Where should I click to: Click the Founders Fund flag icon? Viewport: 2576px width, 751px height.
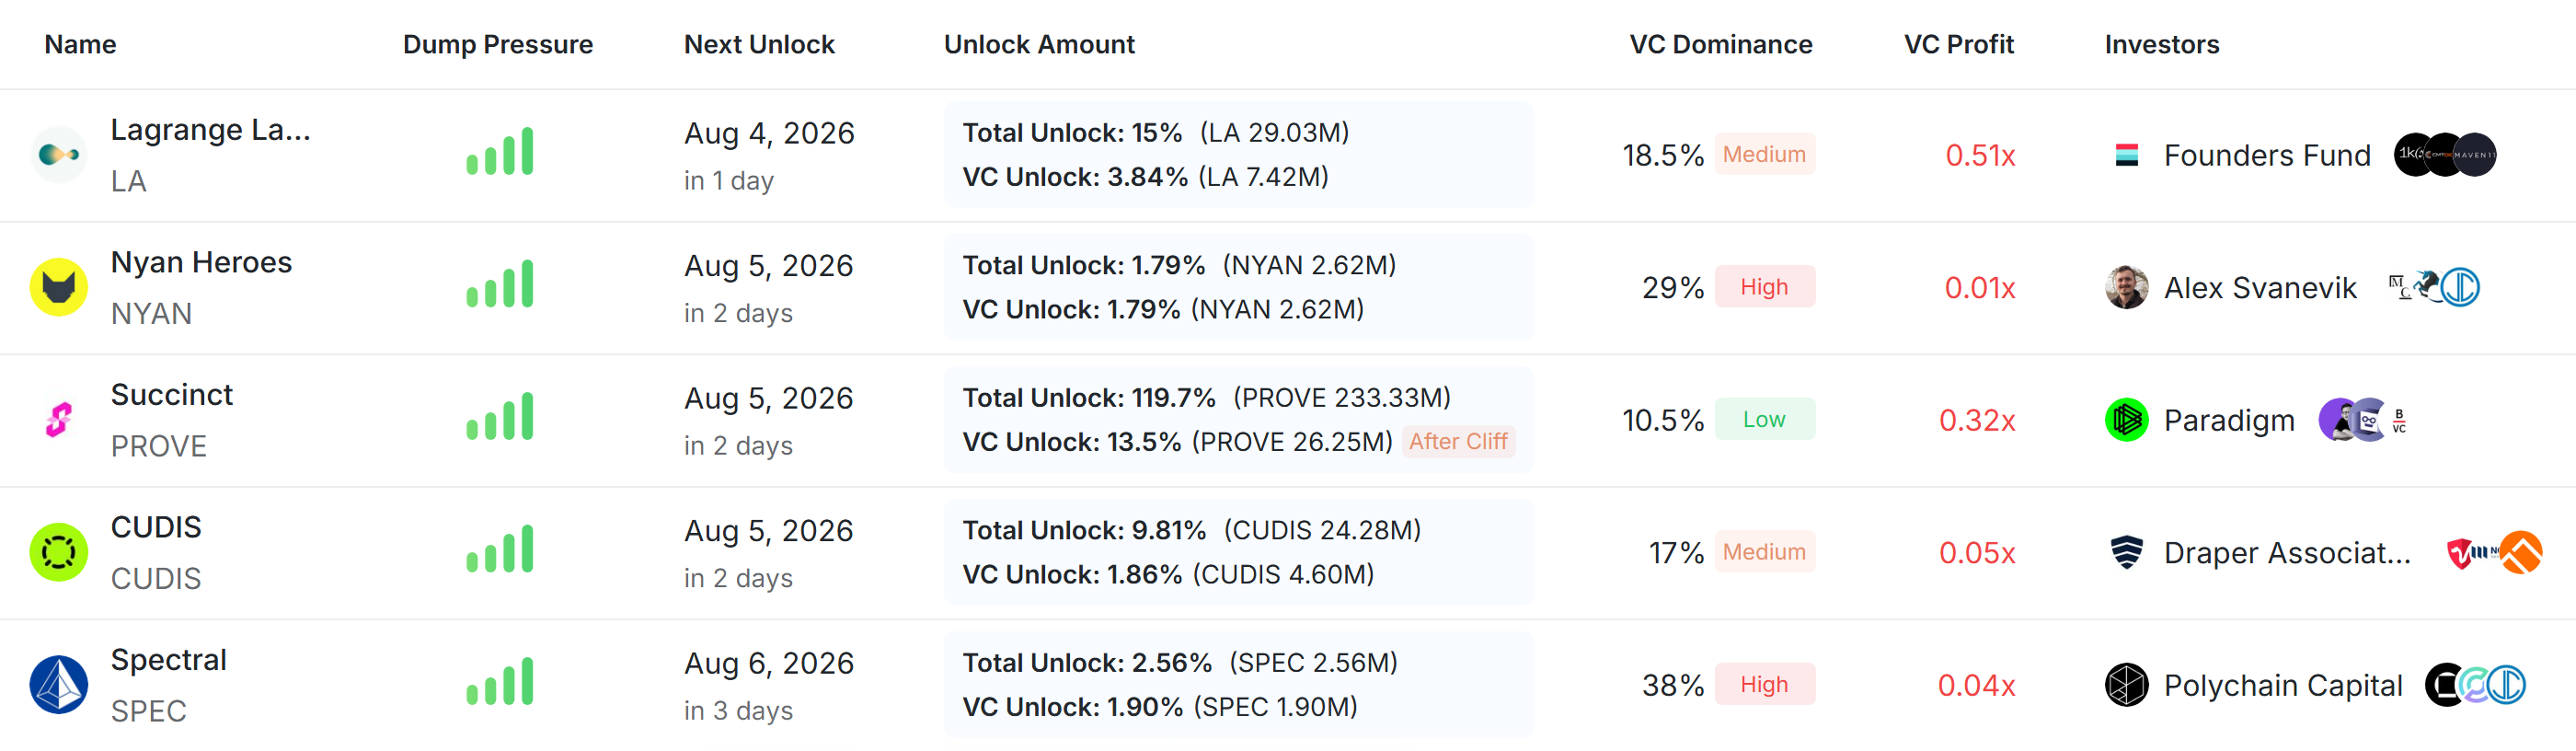[x=2127, y=155]
